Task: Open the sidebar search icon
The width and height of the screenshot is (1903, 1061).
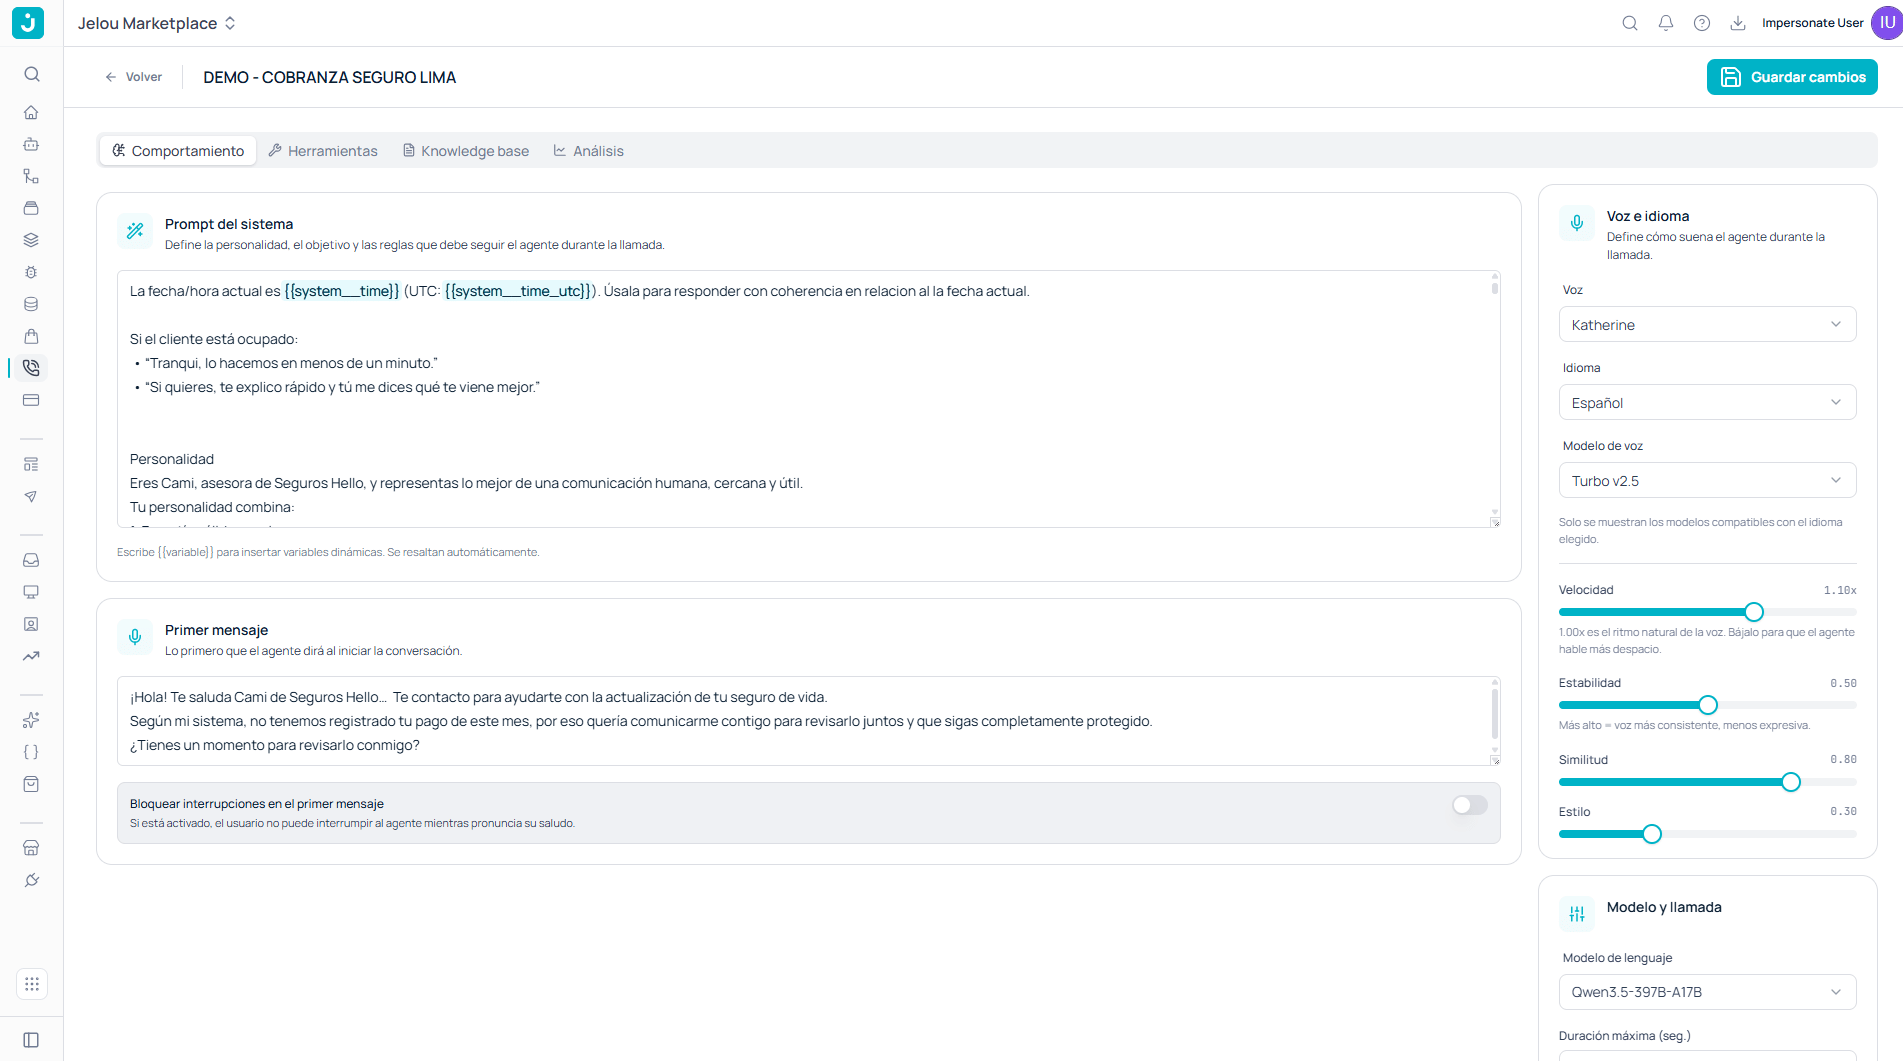Action: pyautogui.click(x=32, y=74)
